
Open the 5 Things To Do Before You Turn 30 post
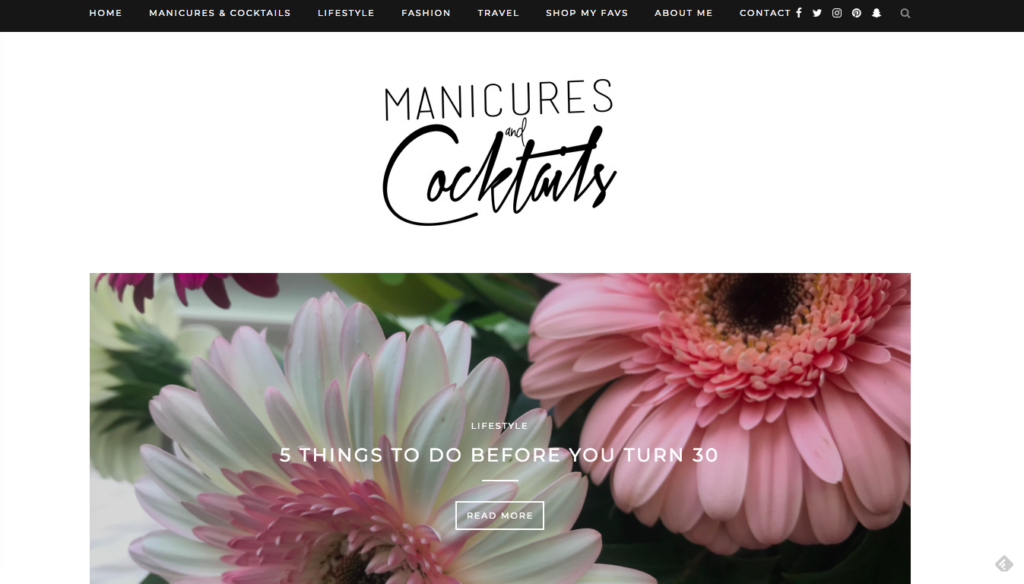(499, 455)
